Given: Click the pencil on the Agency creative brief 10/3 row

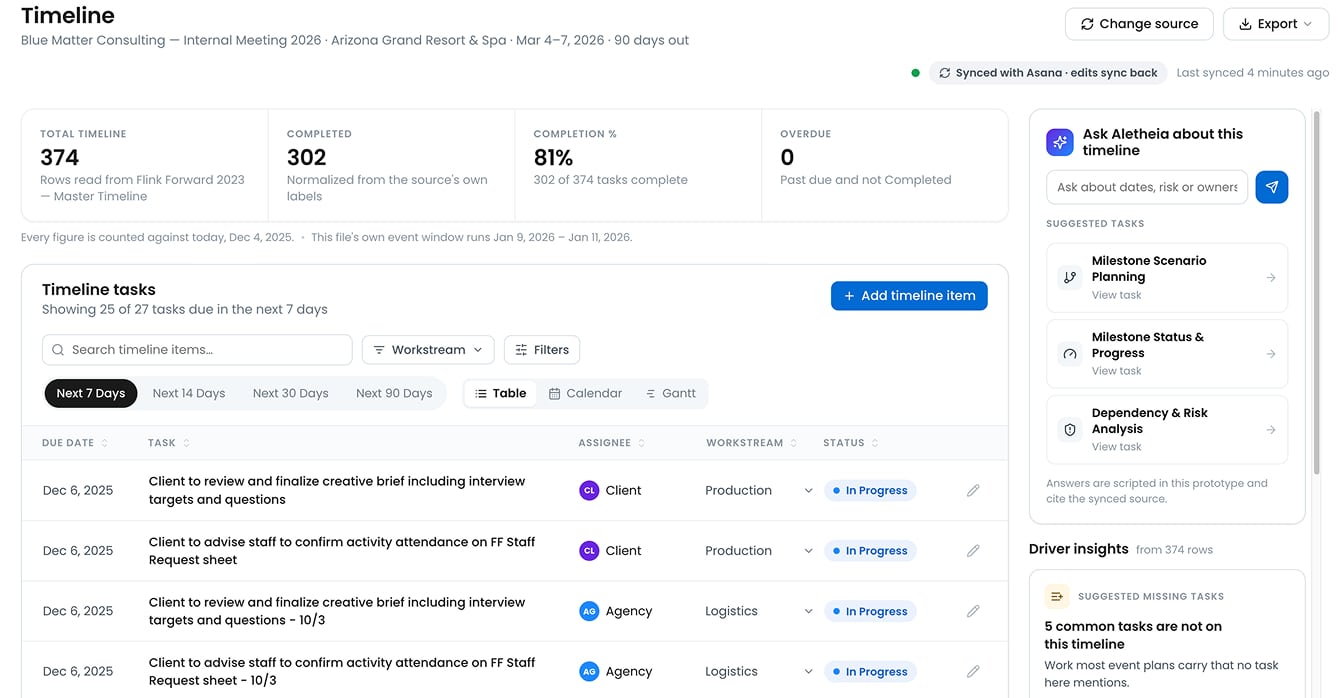Looking at the screenshot, I should (x=973, y=611).
